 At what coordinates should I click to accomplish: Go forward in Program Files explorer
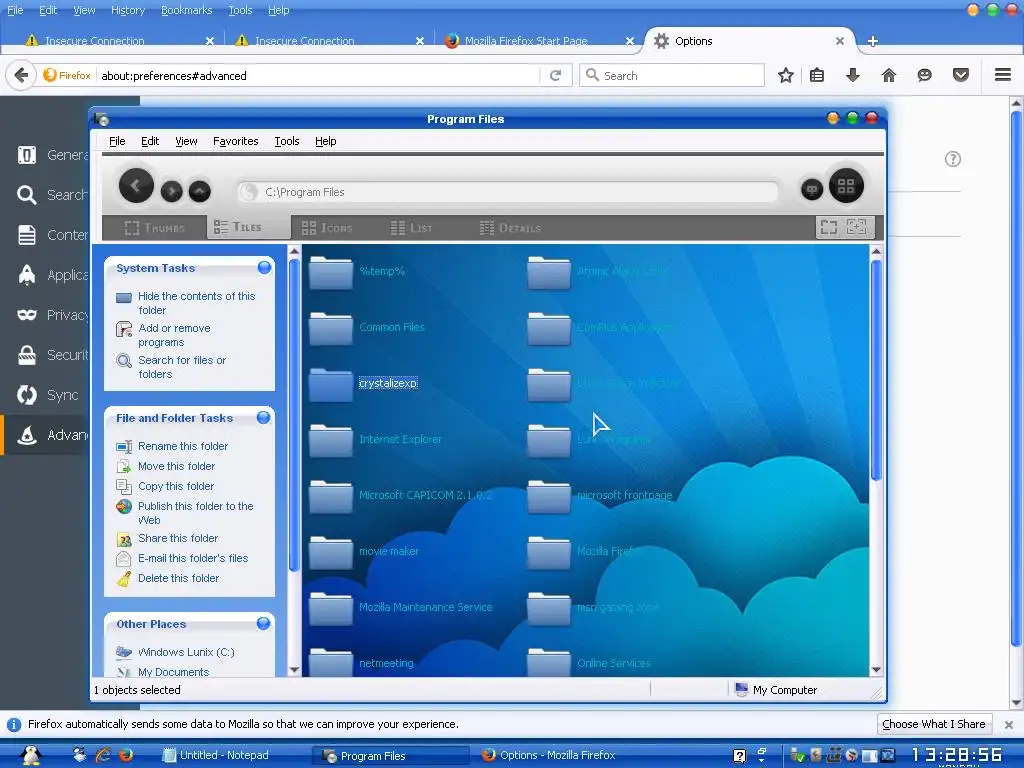click(x=172, y=191)
